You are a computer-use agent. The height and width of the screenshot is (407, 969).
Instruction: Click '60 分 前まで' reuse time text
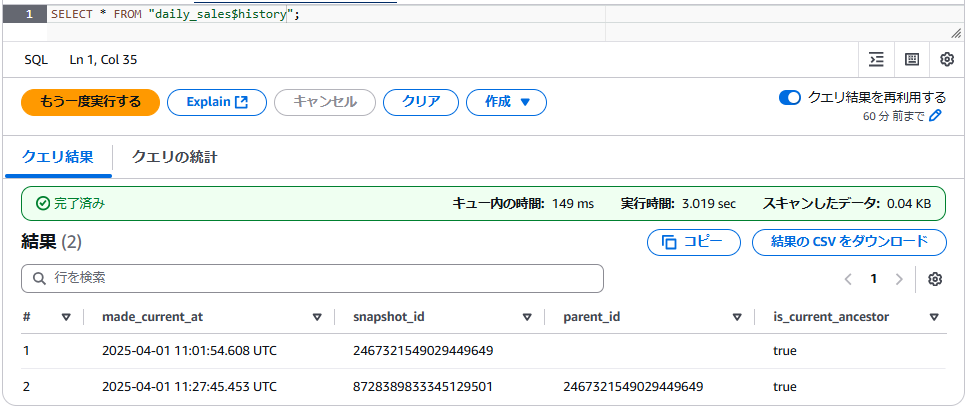894,115
